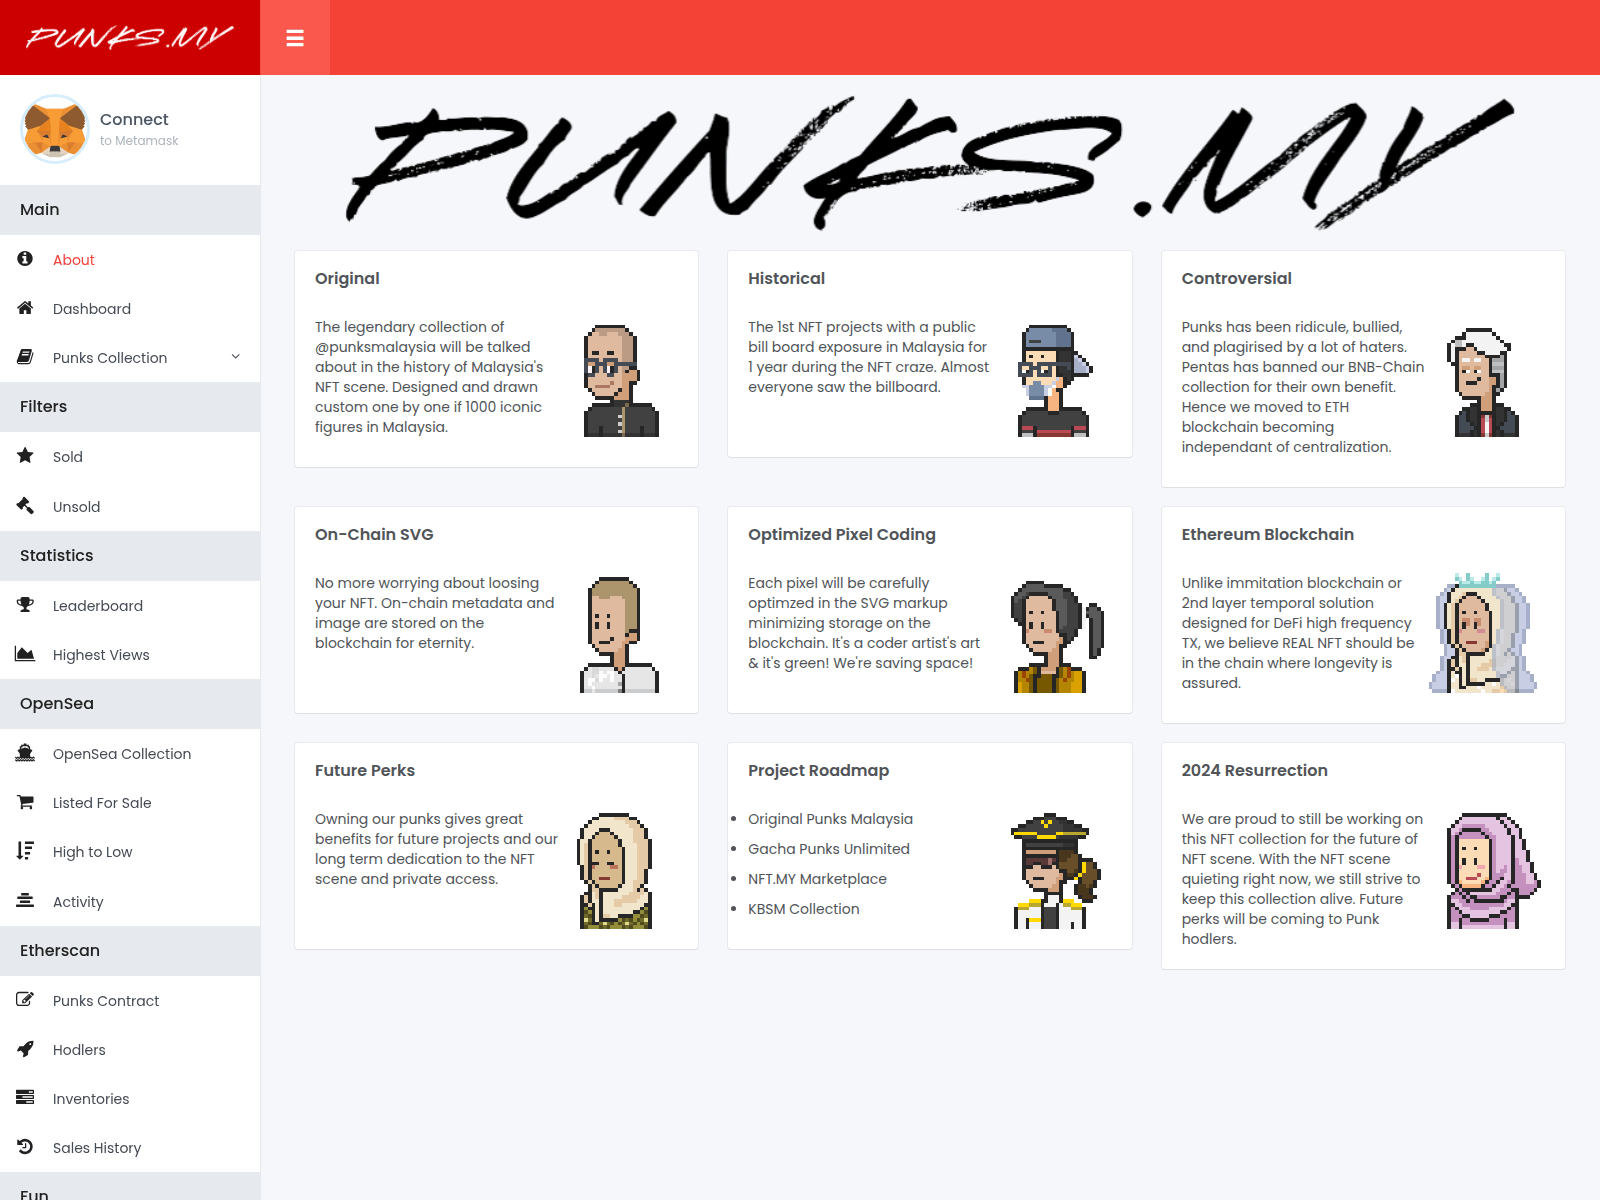
Task: Click the 2024 Resurrection card heading
Action: pos(1254,771)
